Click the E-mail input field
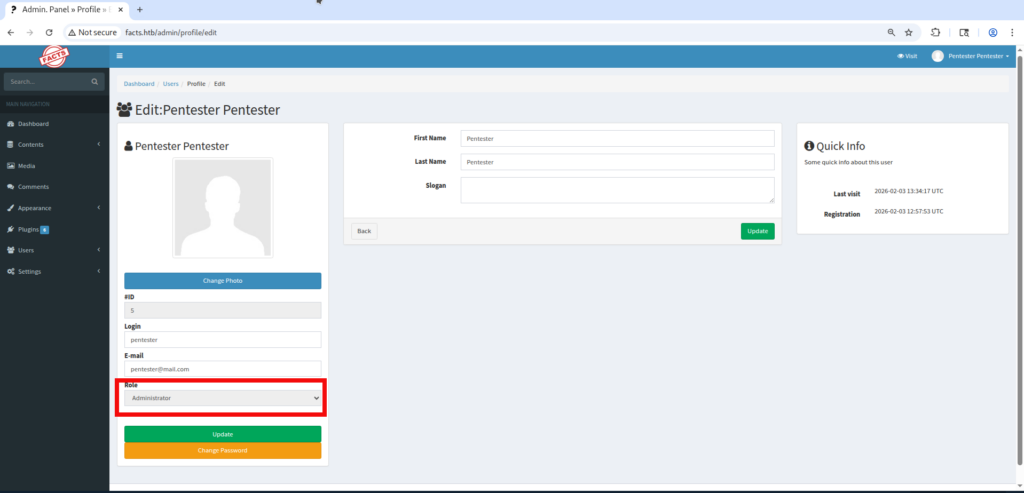The height and width of the screenshot is (493, 1024). [223, 369]
